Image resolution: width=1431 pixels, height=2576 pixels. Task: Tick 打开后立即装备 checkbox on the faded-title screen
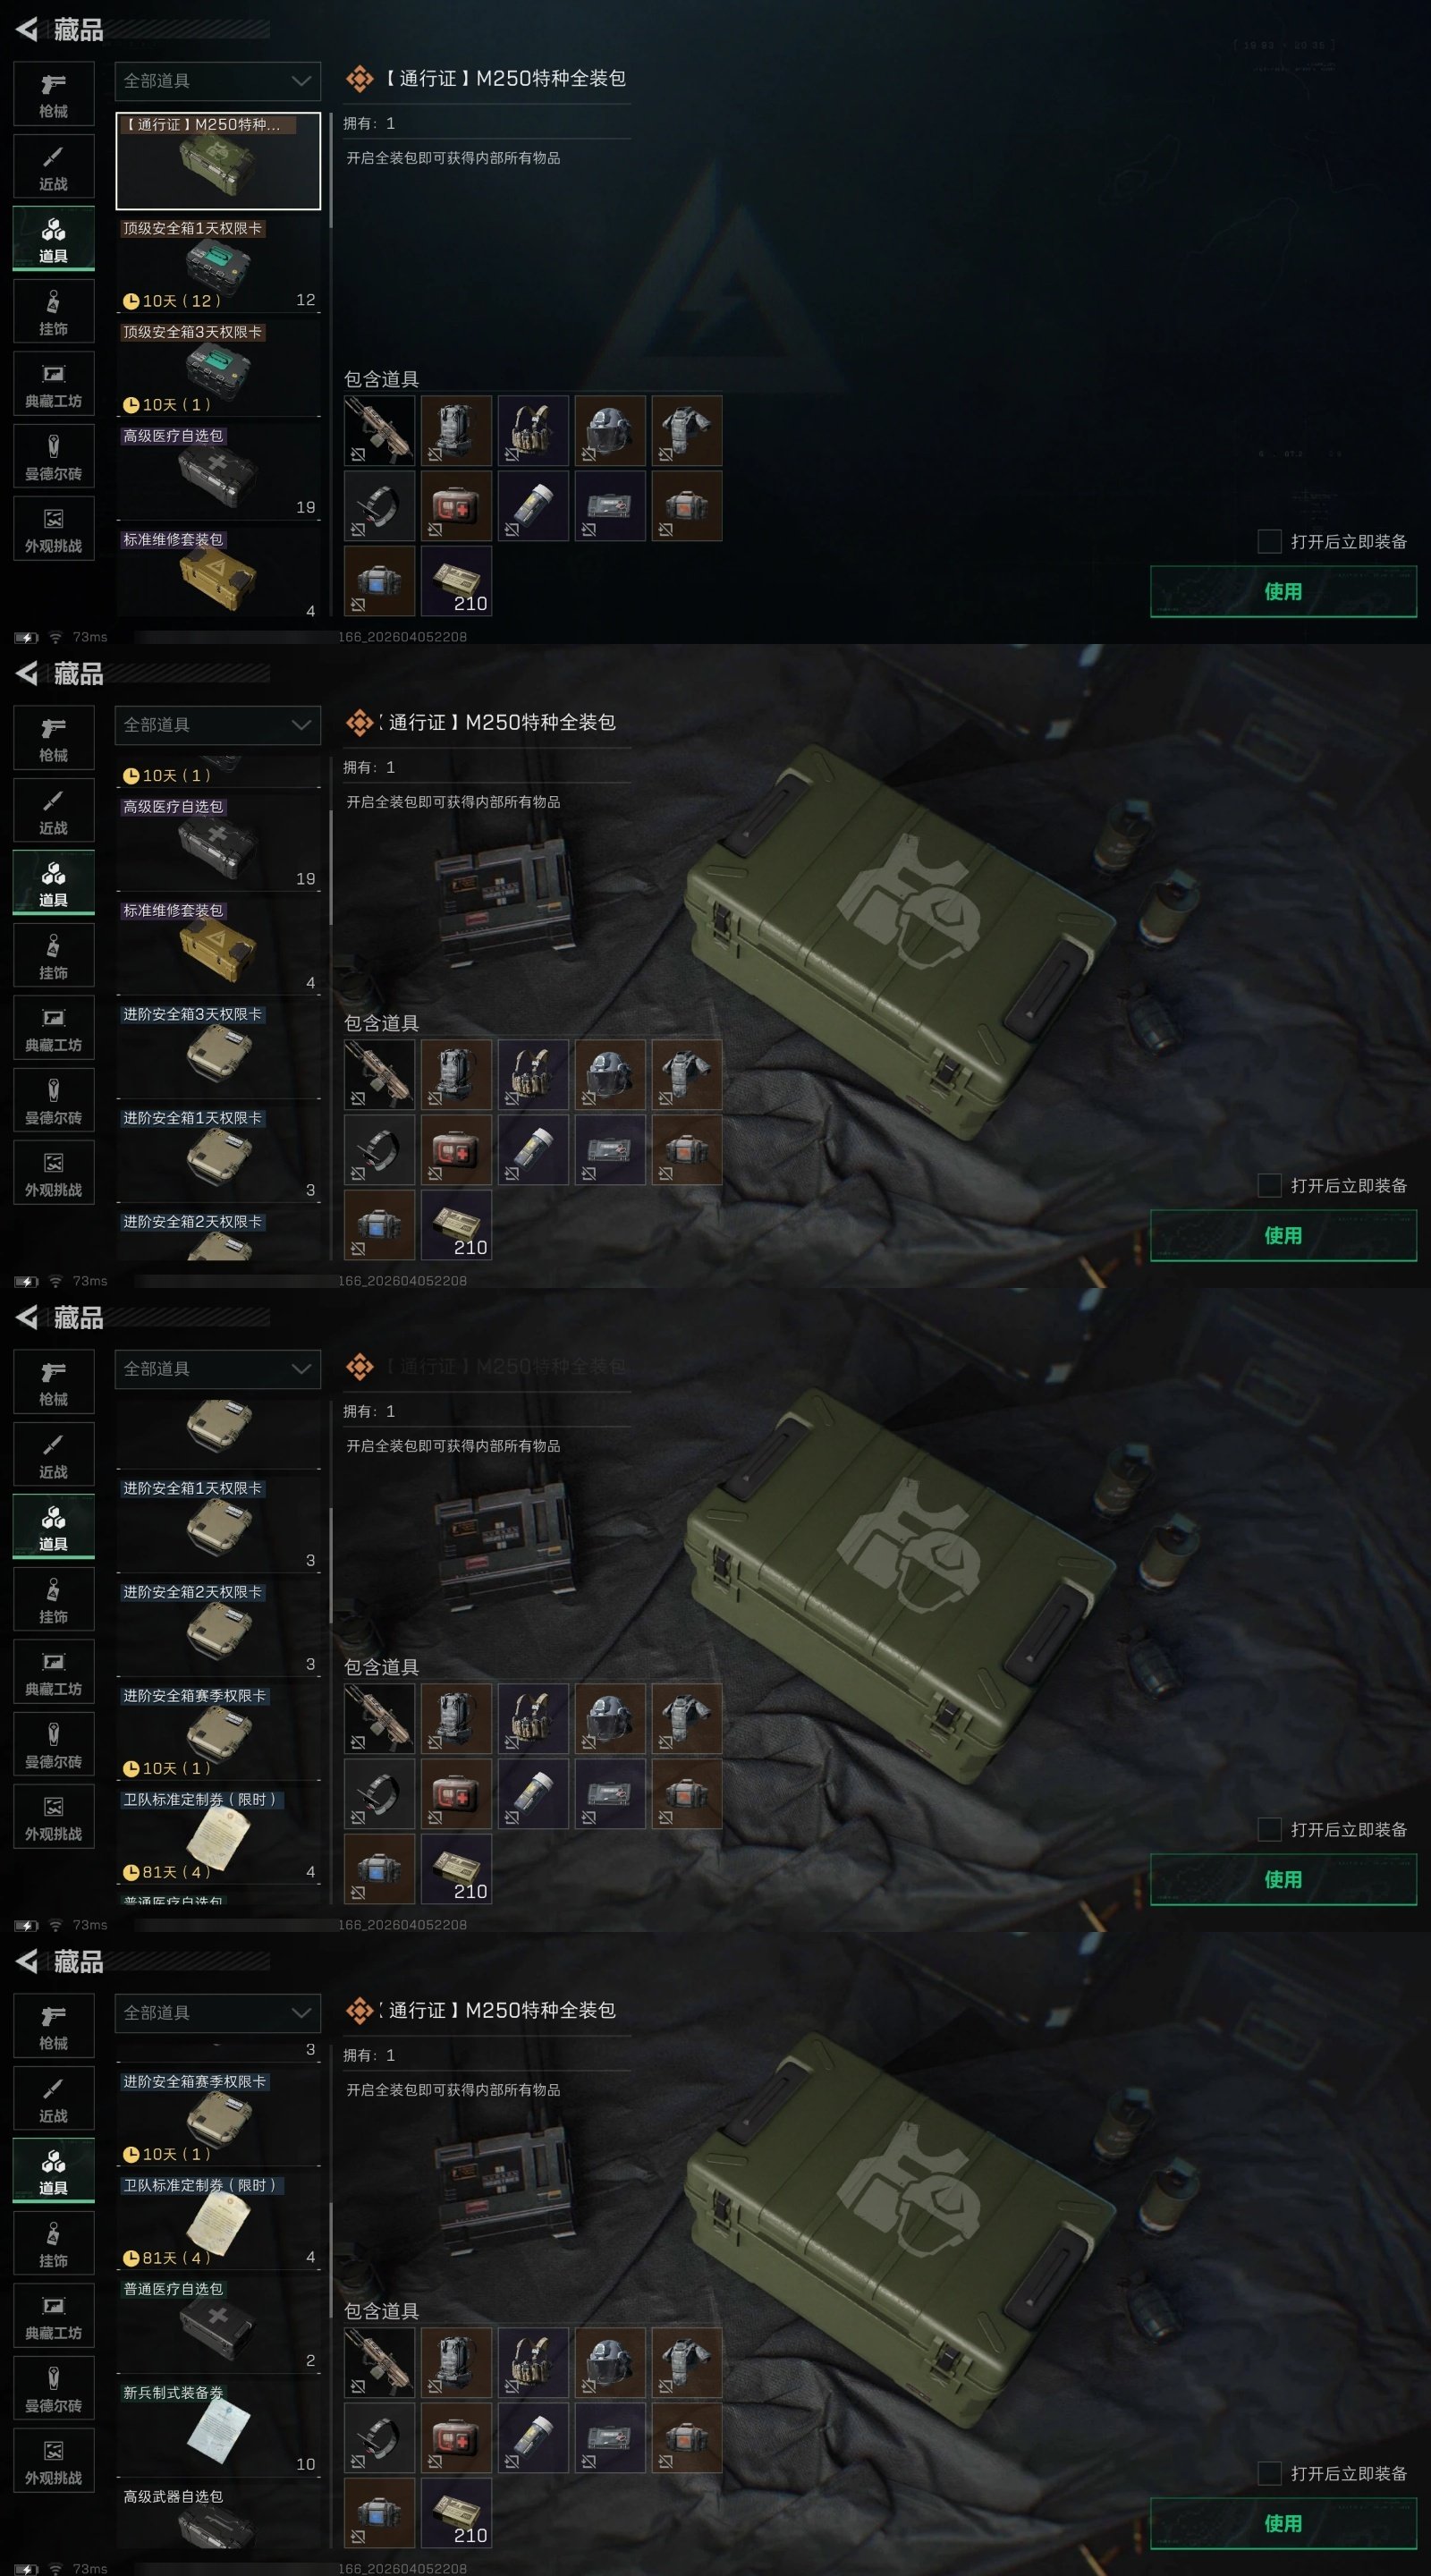1269,1829
